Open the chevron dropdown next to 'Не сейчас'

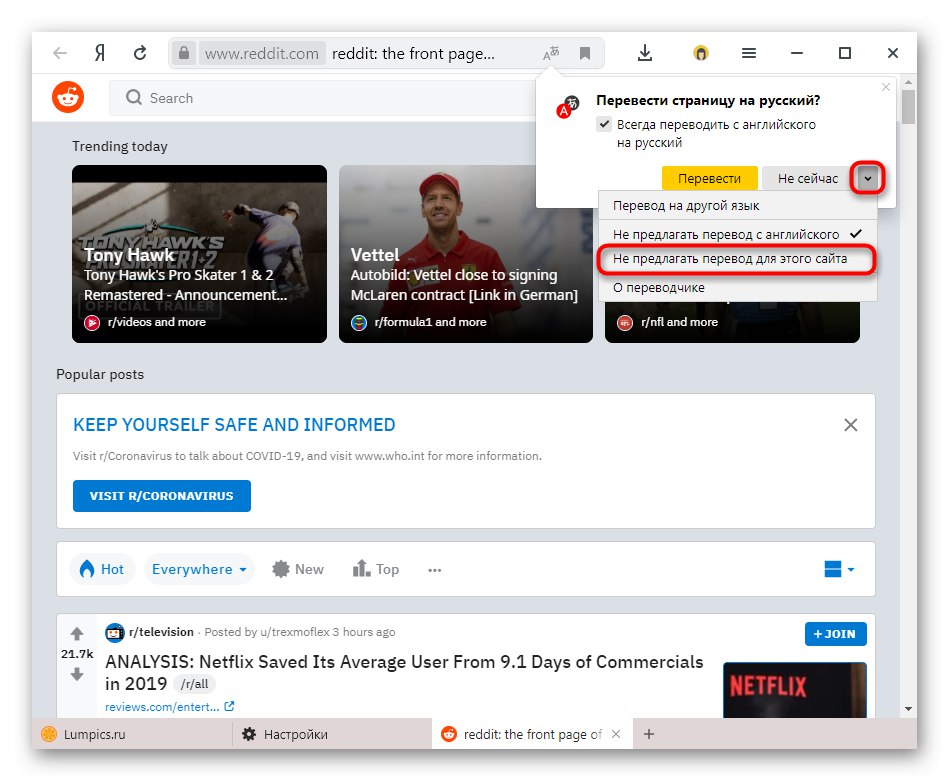coord(866,178)
